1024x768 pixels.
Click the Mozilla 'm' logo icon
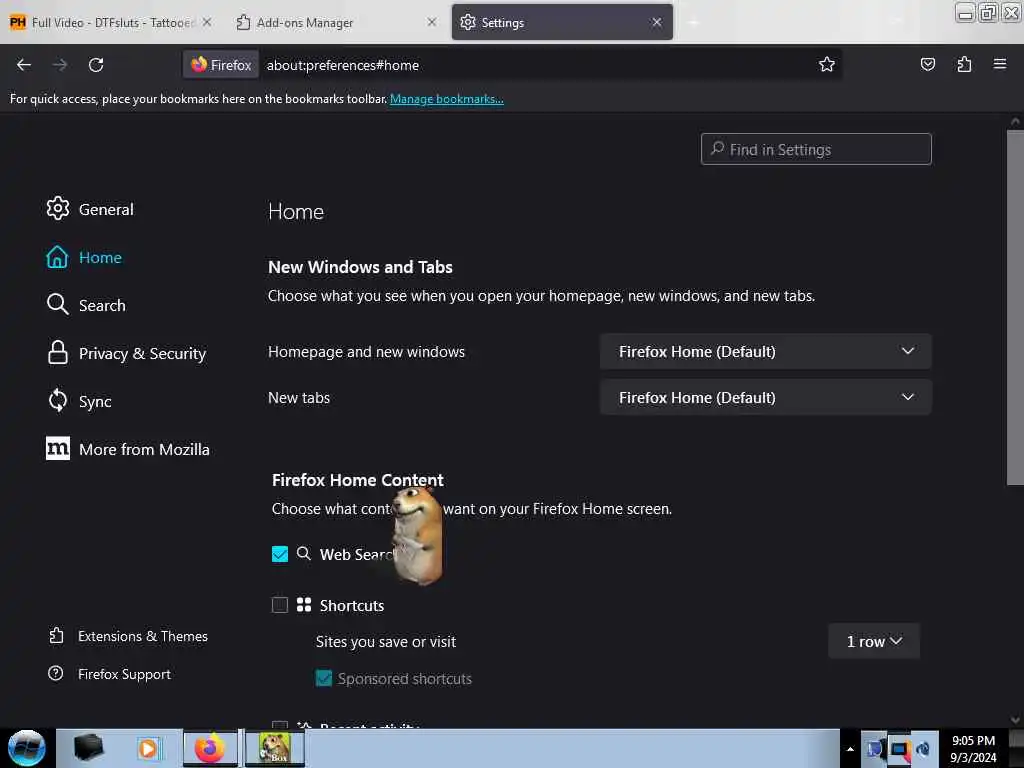(x=57, y=448)
